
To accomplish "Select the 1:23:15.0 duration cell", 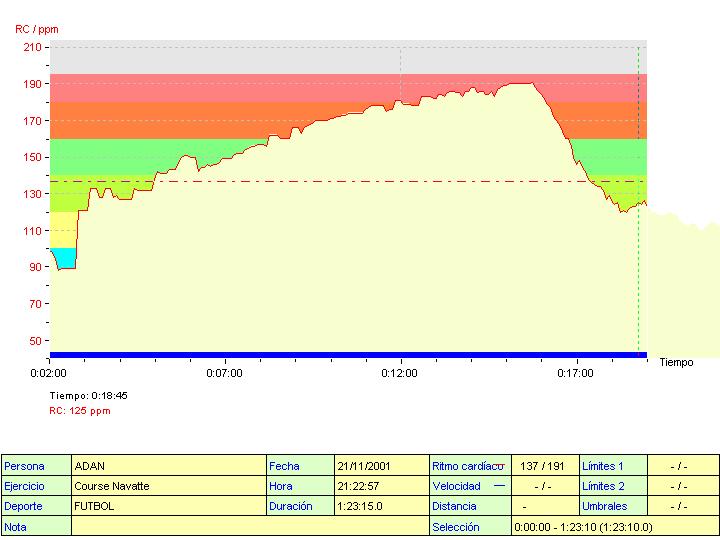I will coord(382,506).
